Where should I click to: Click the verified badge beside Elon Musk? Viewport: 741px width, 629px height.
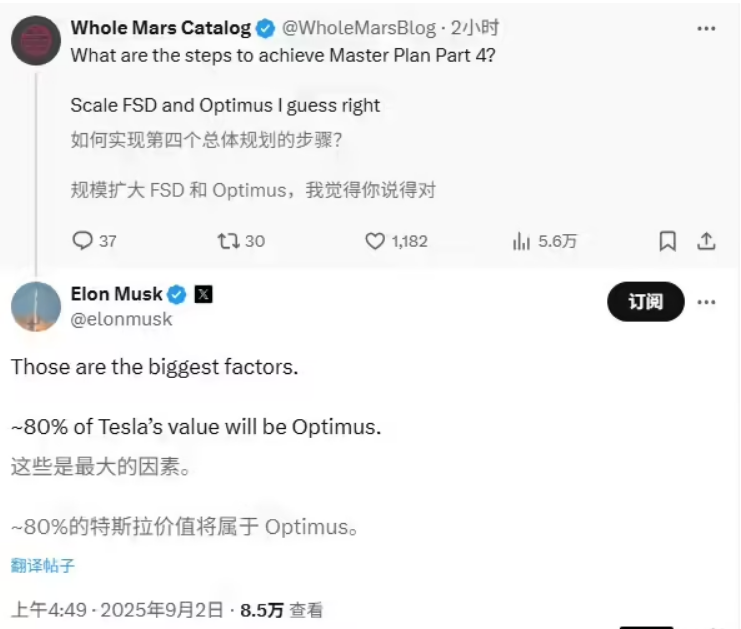pyautogui.click(x=176, y=294)
